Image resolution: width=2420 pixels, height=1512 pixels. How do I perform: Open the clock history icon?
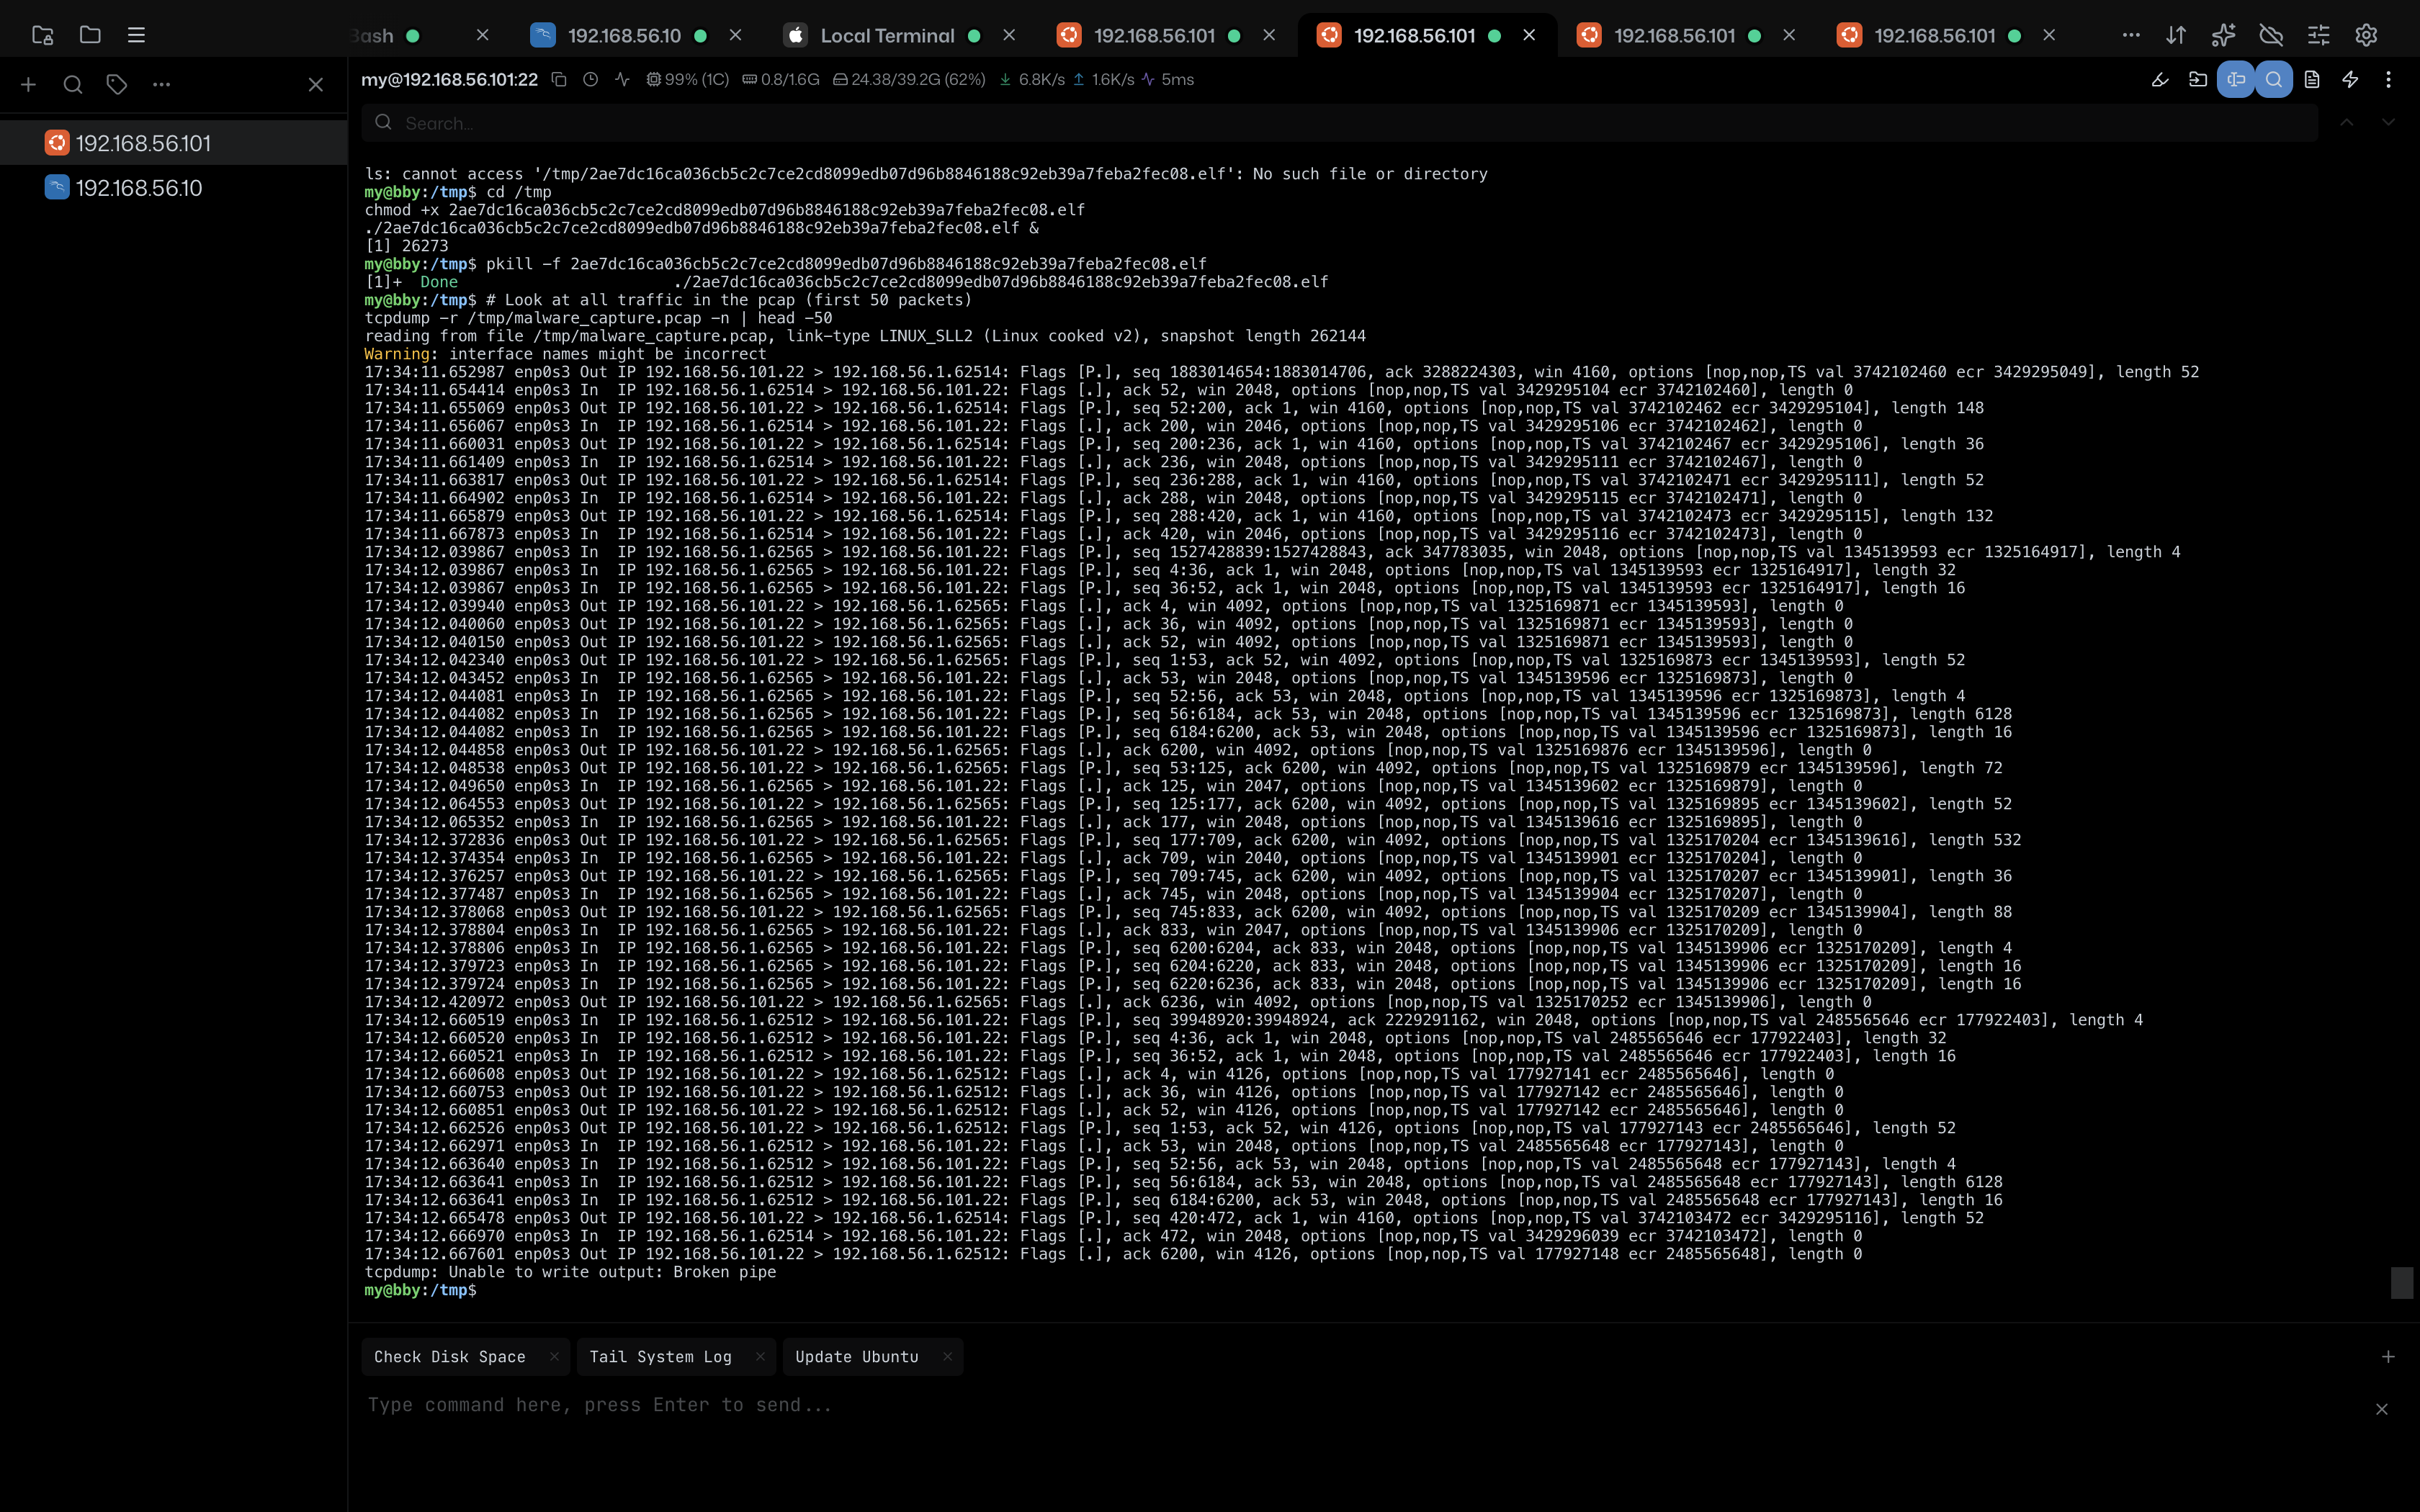[590, 79]
